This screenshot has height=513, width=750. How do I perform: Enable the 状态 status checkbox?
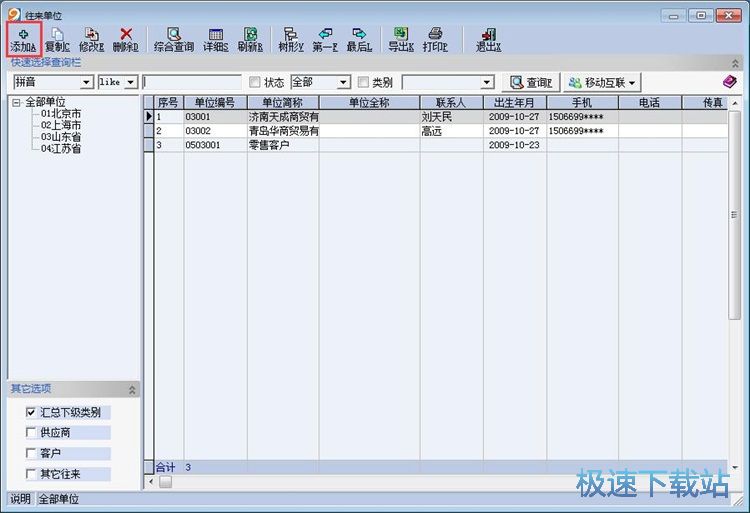click(255, 82)
